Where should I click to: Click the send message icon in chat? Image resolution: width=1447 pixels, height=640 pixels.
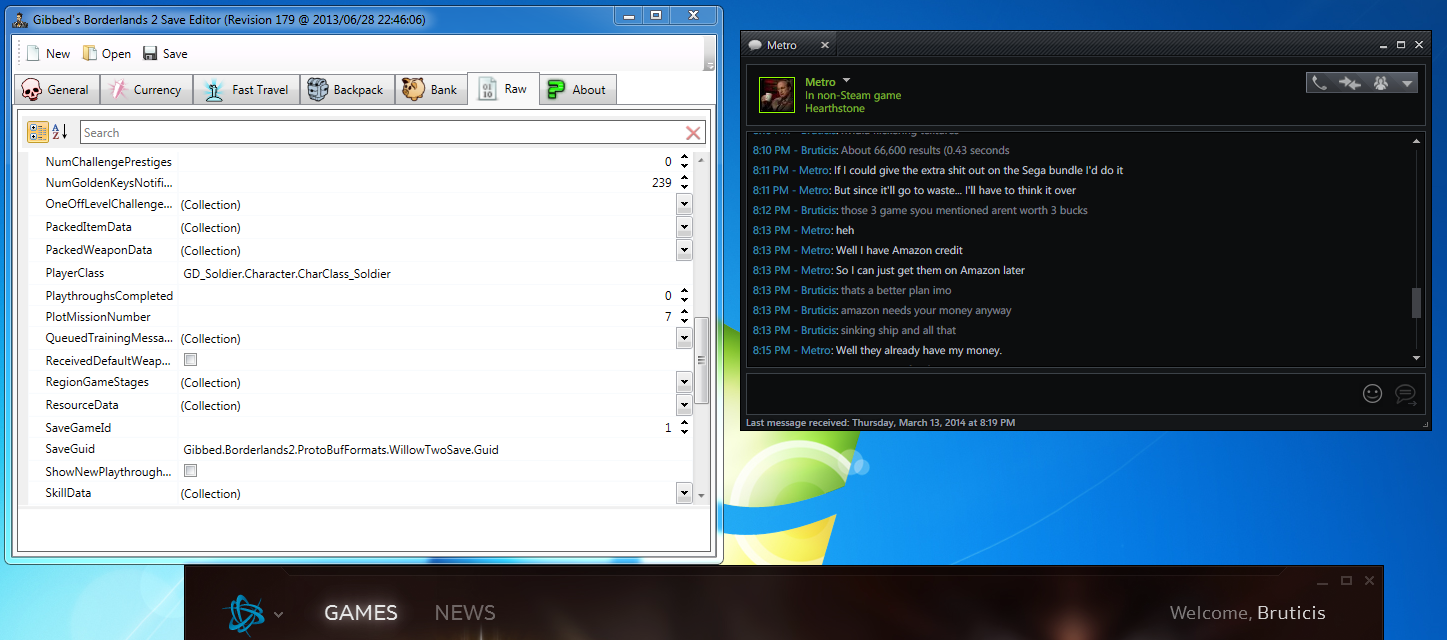(1405, 394)
